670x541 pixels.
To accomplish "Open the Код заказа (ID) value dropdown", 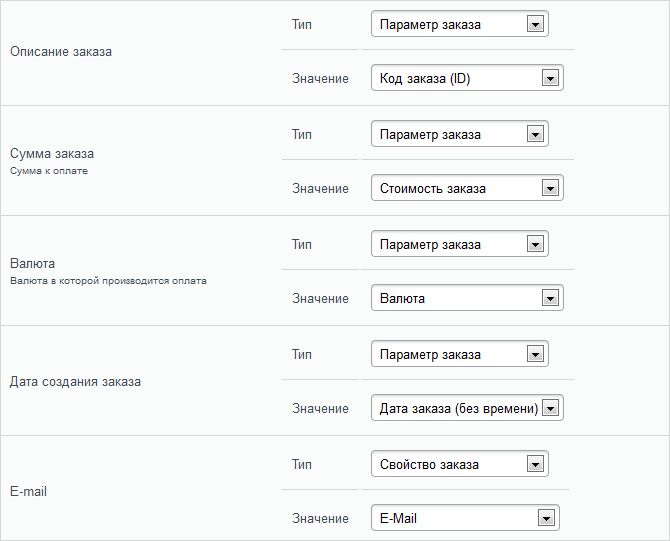I will 467,78.
